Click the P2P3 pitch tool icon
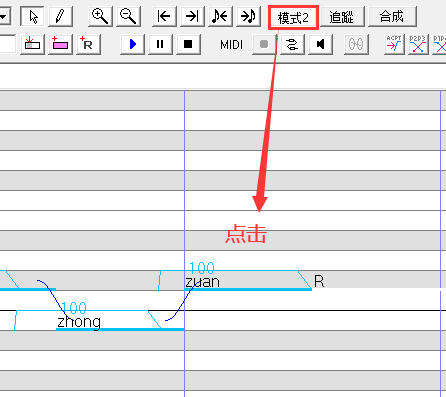The height and width of the screenshot is (397, 446). pyautogui.click(x=418, y=44)
